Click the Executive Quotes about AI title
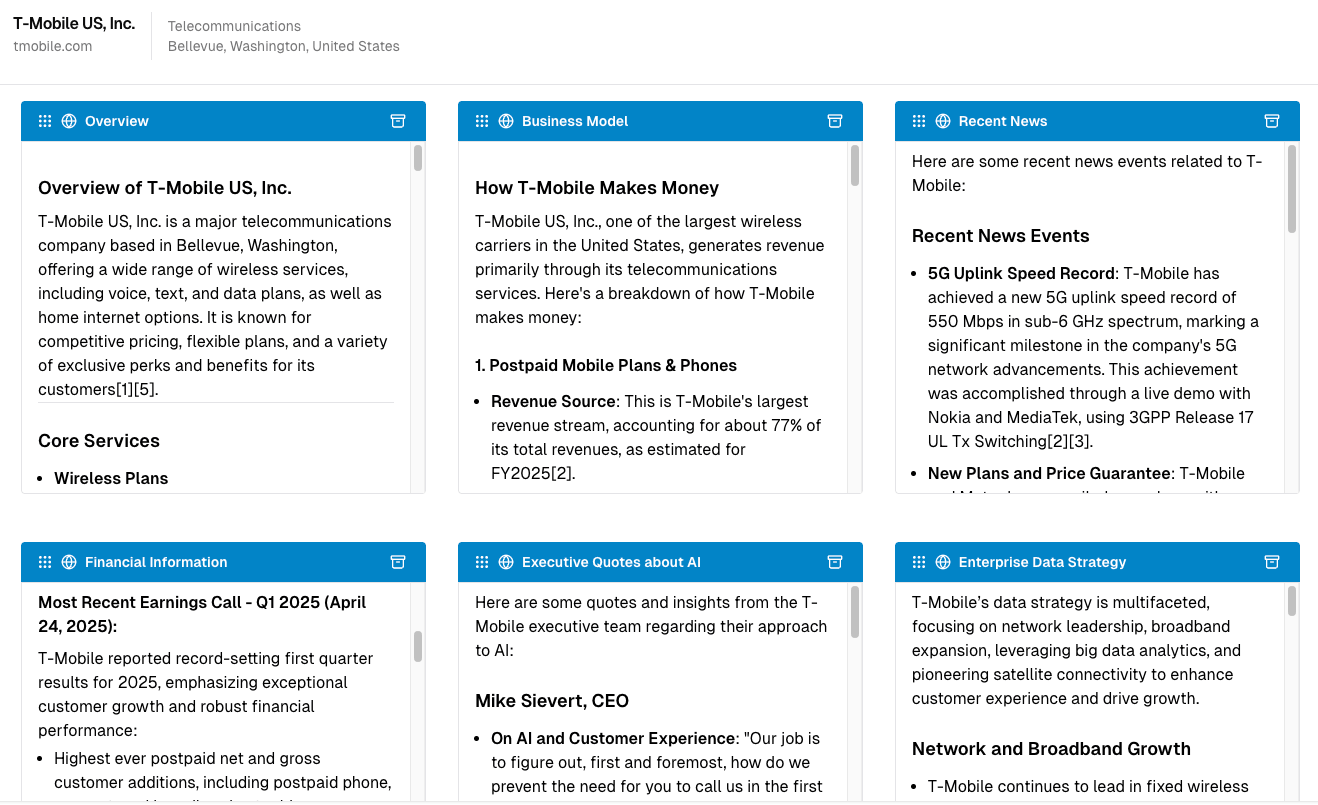Screen dimensions: 1318x805 [611, 562]
